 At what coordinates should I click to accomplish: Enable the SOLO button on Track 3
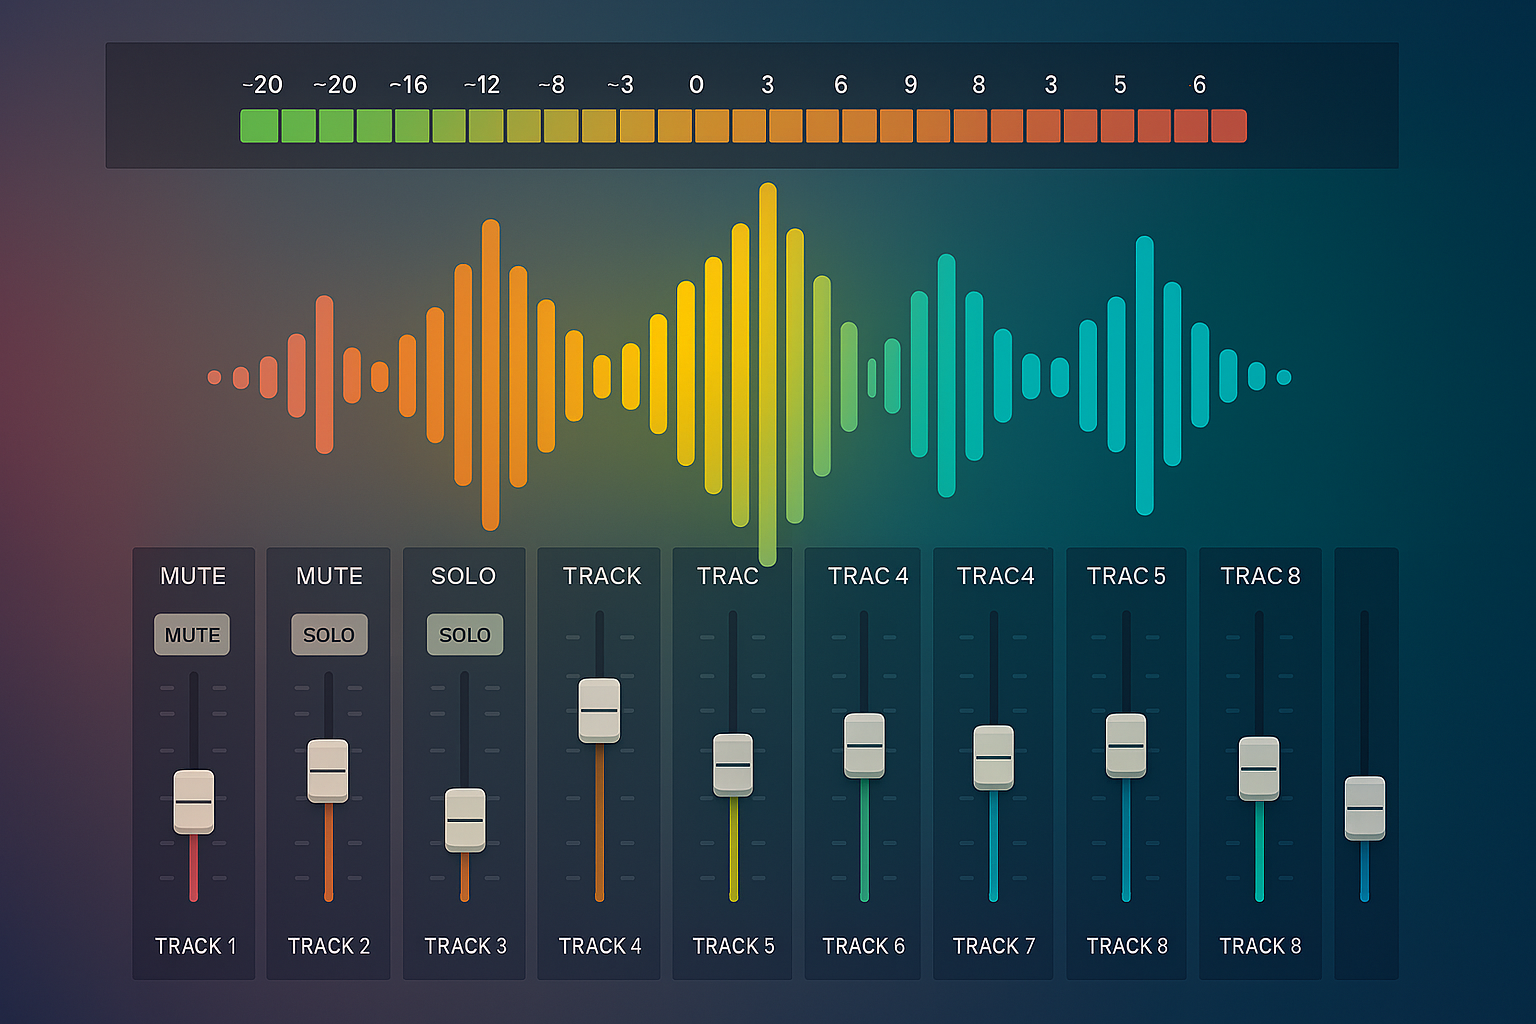465,635
